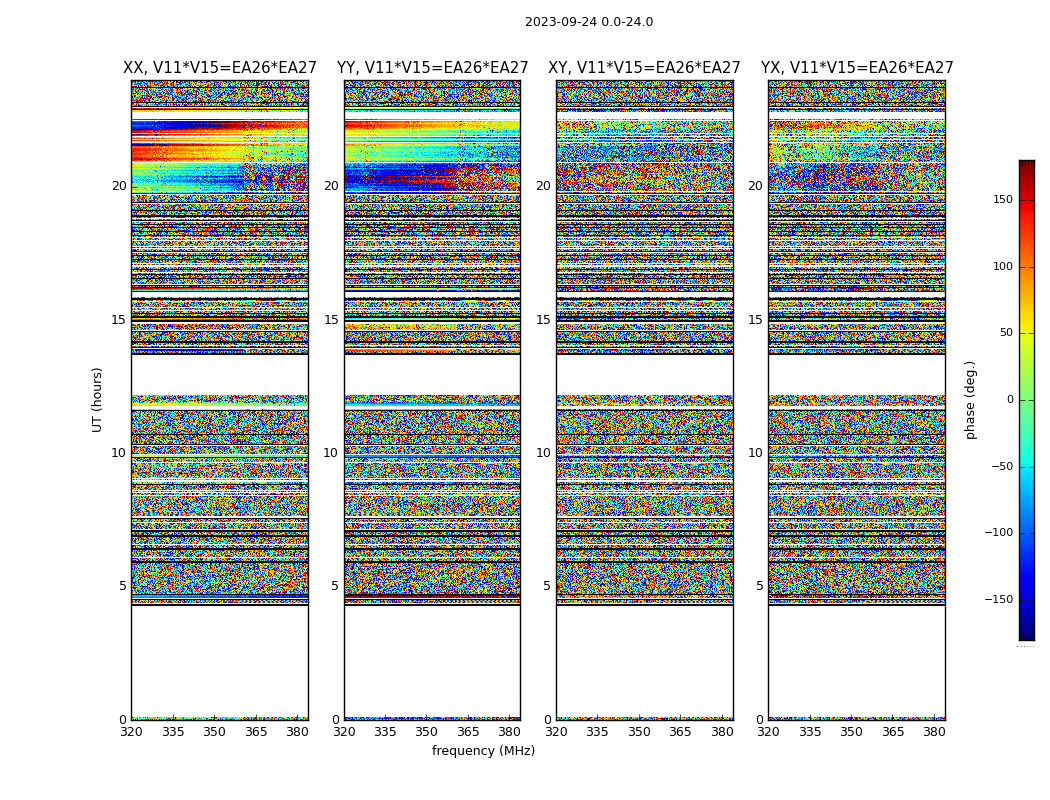This screenshot has width=1050, height=800.
Task: Click the 50 tick on the colorbar
Action: 1006,333
